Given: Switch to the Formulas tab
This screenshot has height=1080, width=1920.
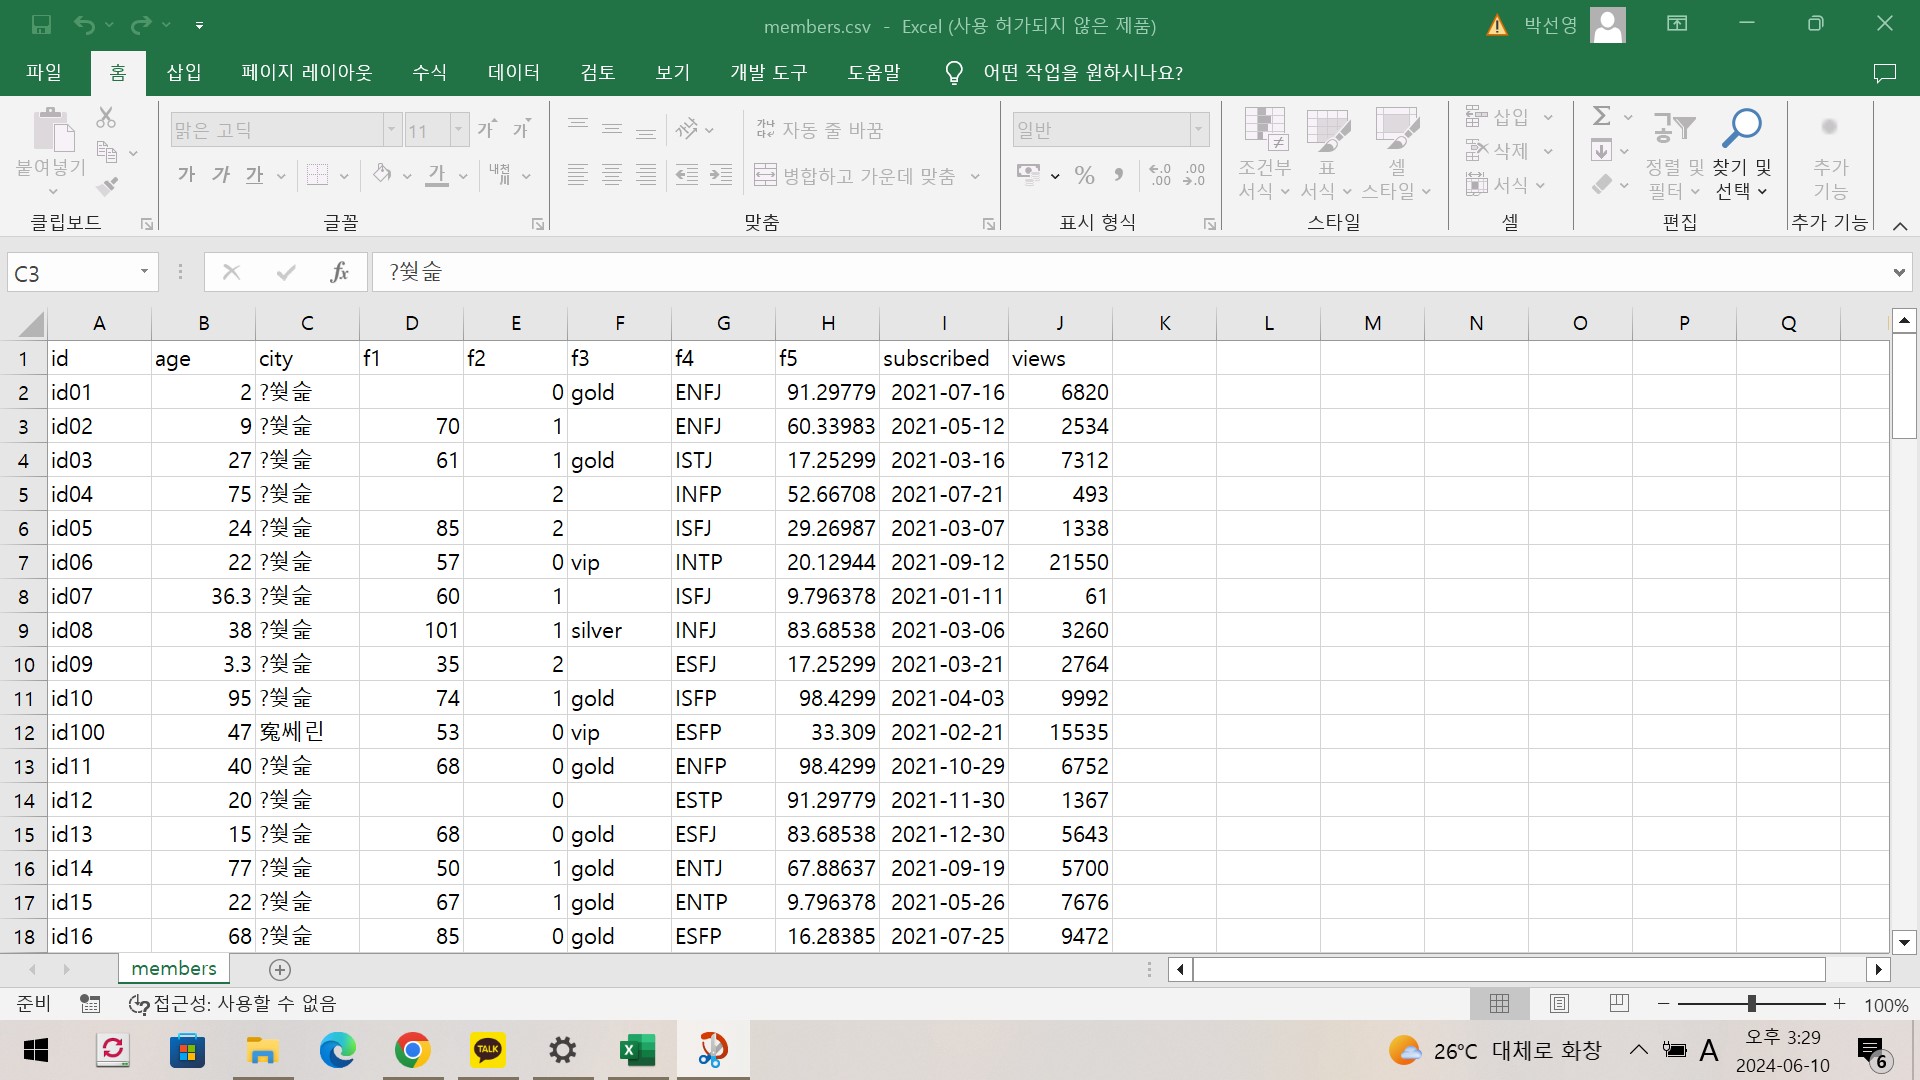Looking at the screenshot, I should (429, 73).
